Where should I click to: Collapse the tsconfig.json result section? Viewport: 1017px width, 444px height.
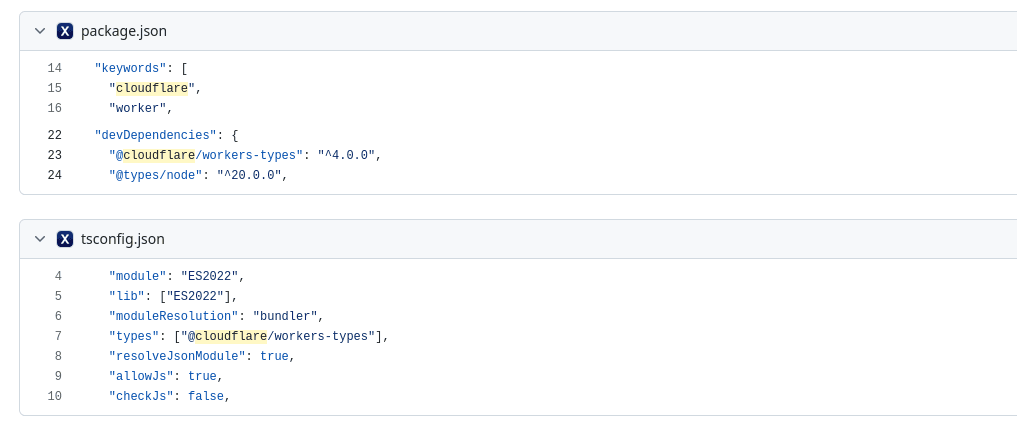[40, 239]
